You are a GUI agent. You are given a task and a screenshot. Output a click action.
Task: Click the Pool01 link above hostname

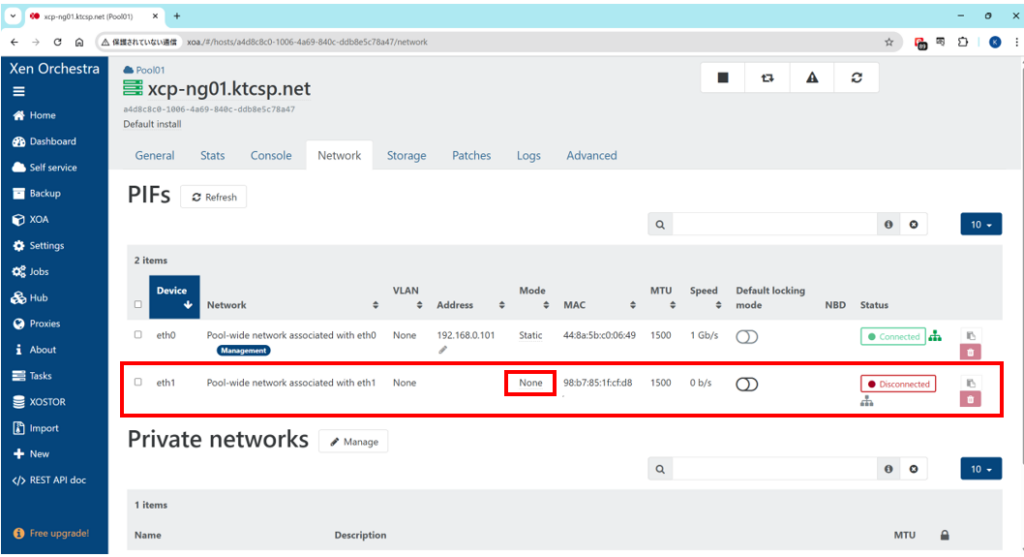point(149,71)
